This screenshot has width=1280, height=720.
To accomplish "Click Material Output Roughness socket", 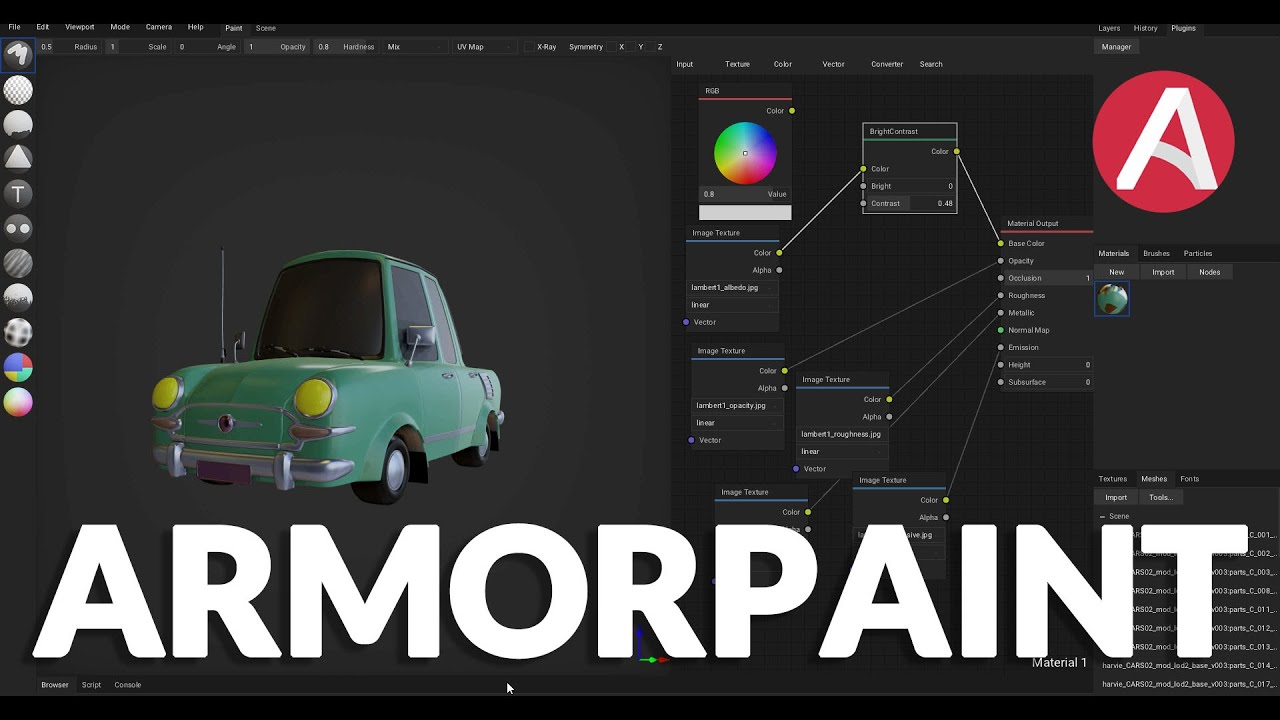I will pos(1000,295).
